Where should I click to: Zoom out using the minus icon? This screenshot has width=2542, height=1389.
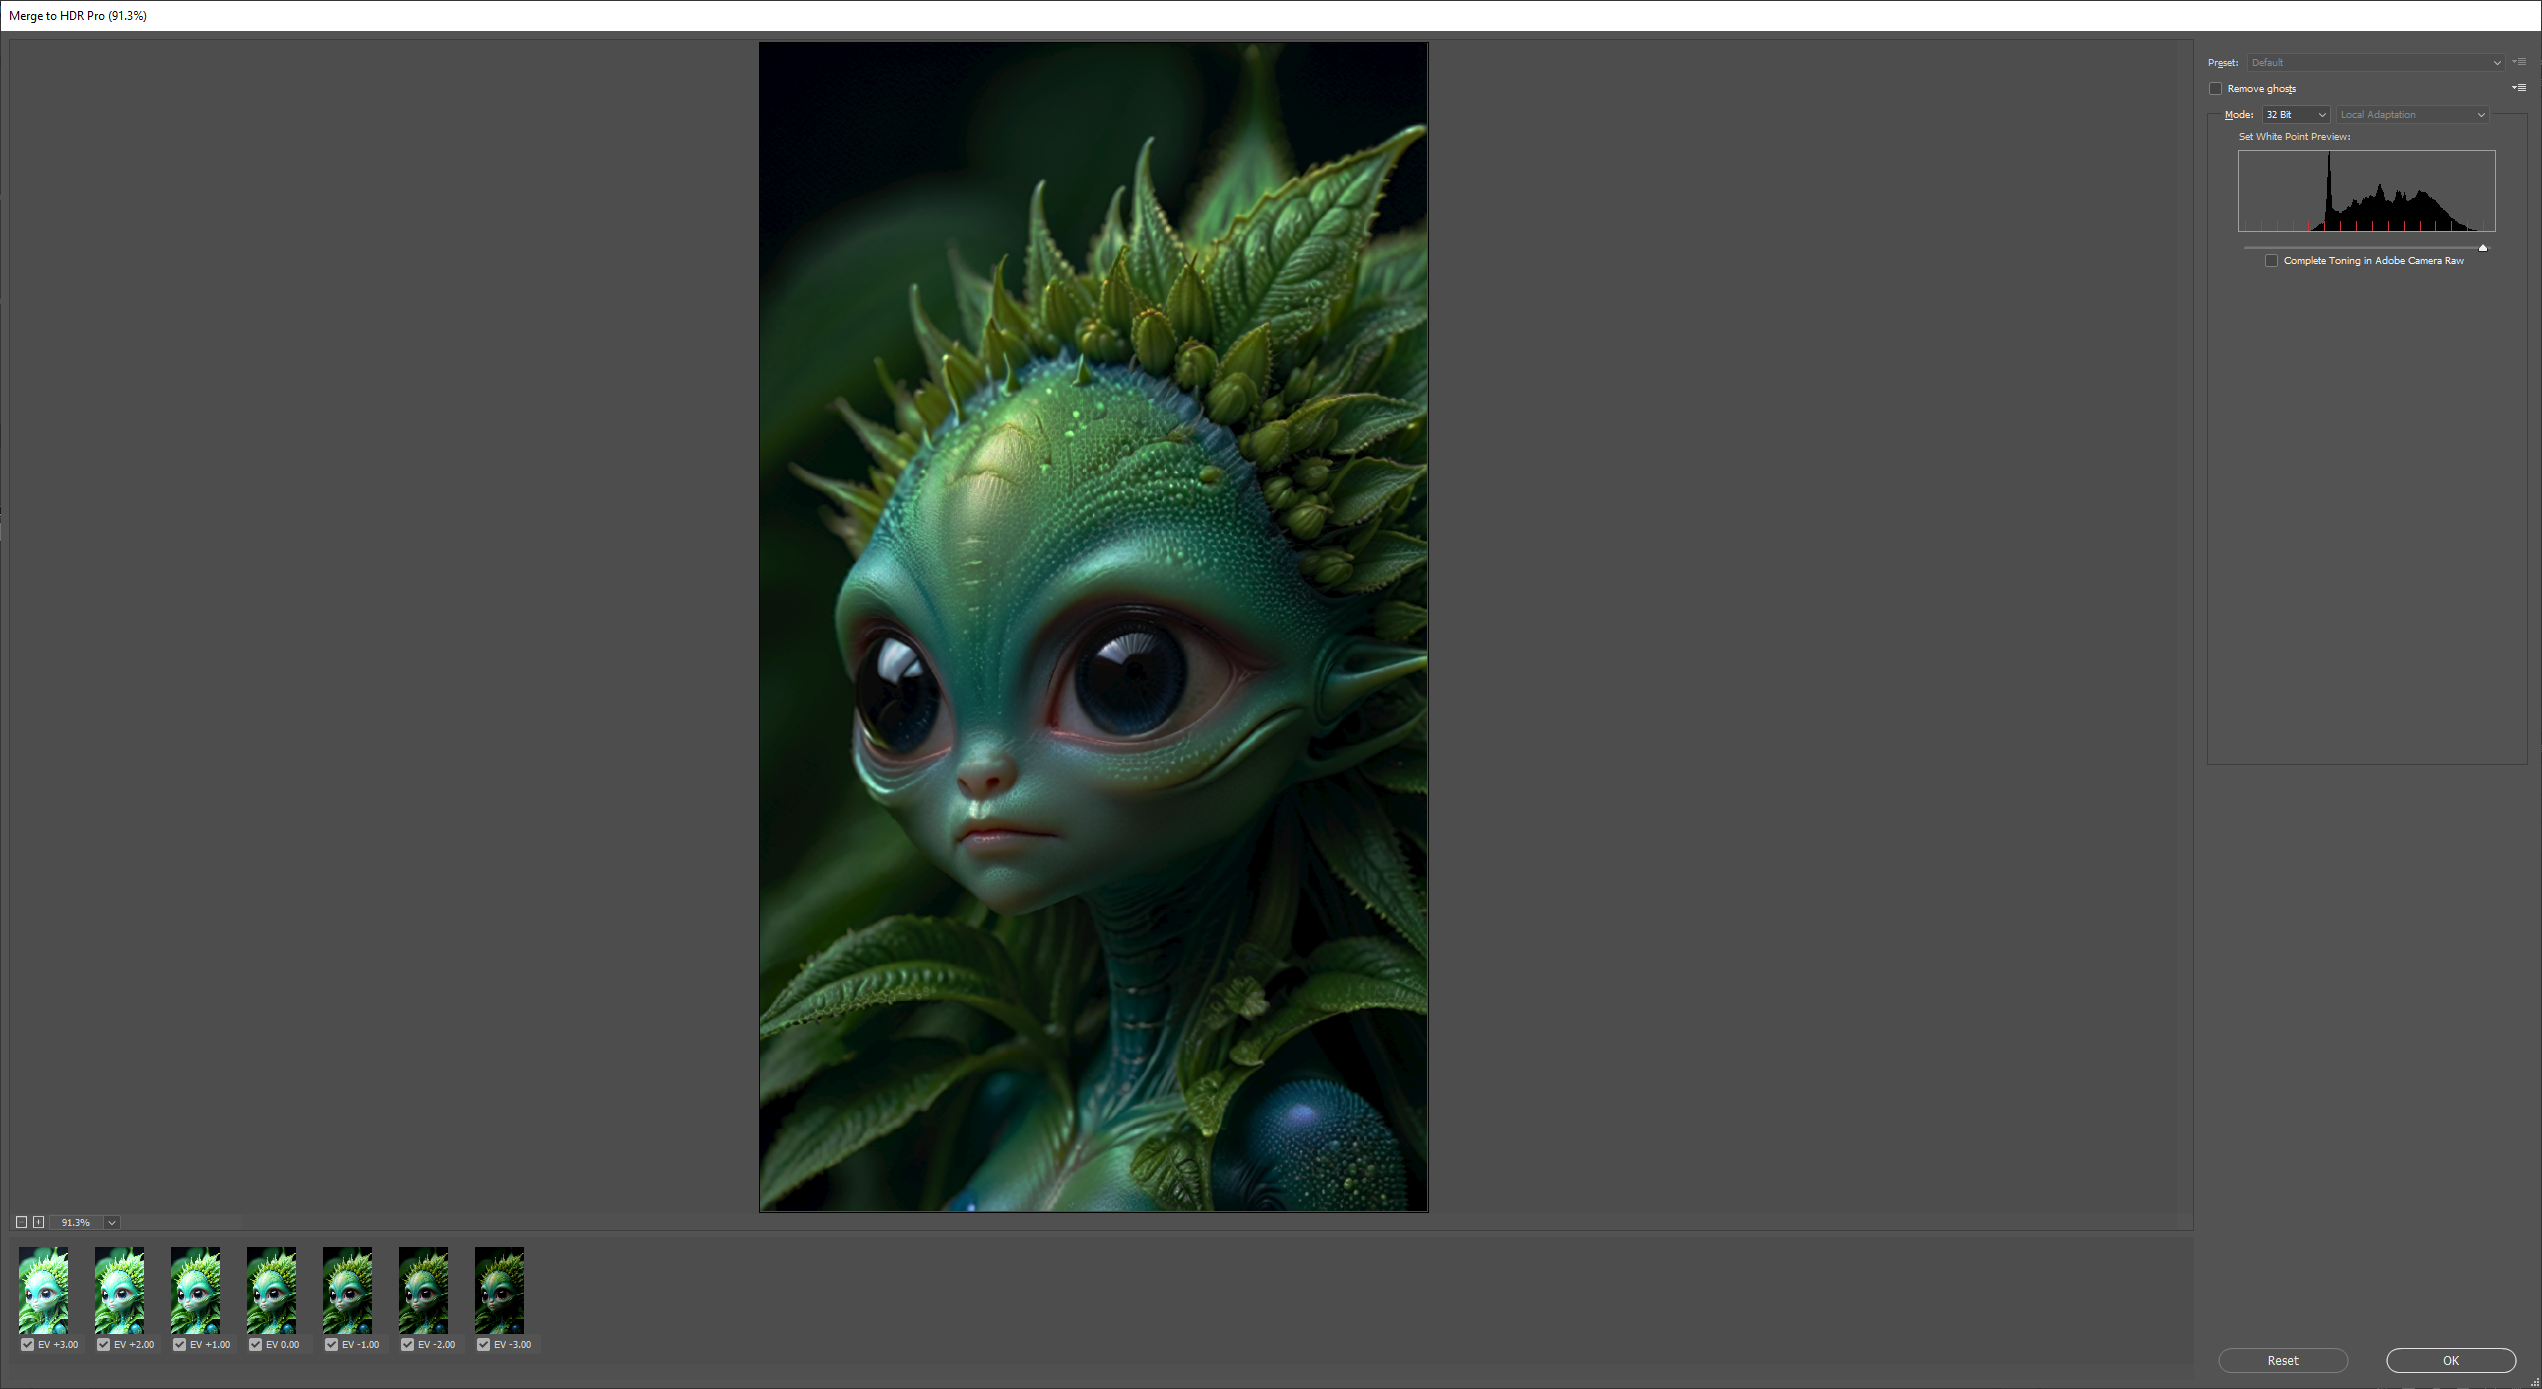(22, 1222)
